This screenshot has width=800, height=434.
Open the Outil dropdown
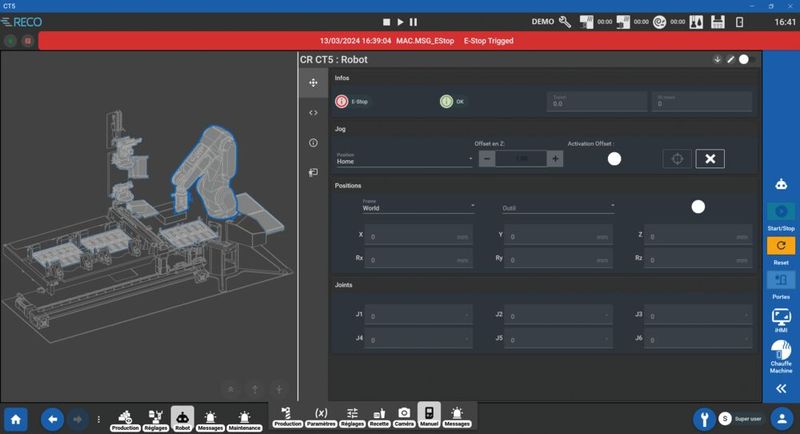557,207
